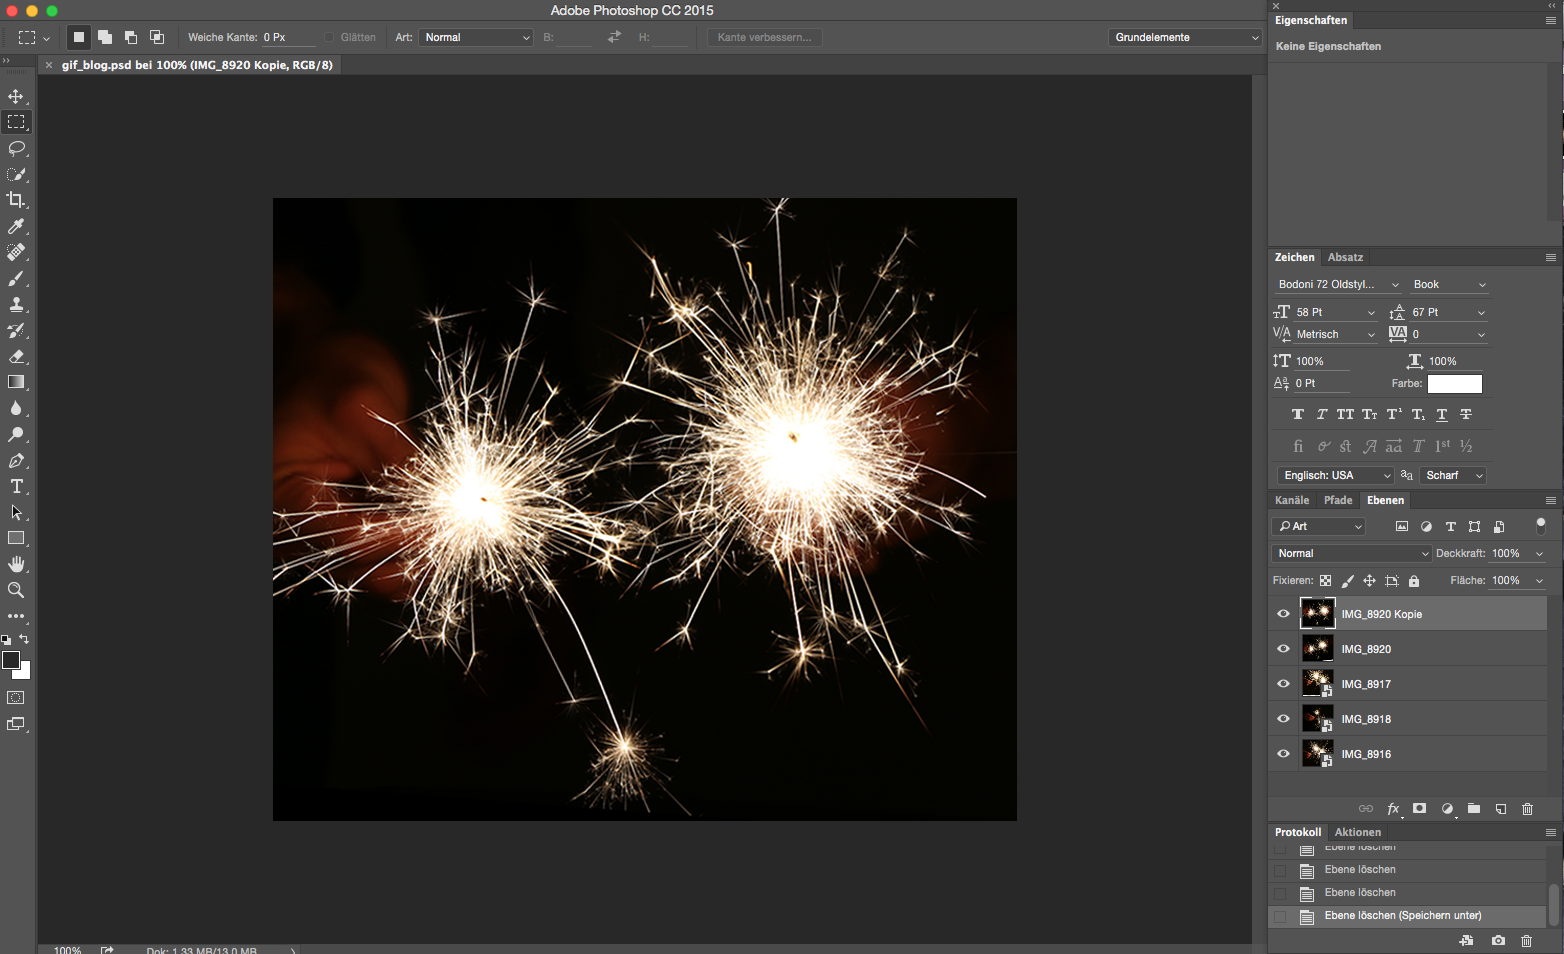Open the Bodoni 72 font family dropdown
1564x954 pixels.
click(x=1337, y=285)
